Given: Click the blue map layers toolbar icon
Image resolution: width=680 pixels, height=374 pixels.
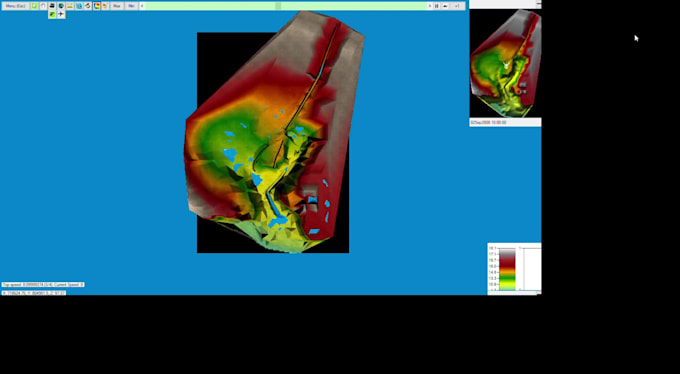Looking at the screenshot, I should point(79,6).
